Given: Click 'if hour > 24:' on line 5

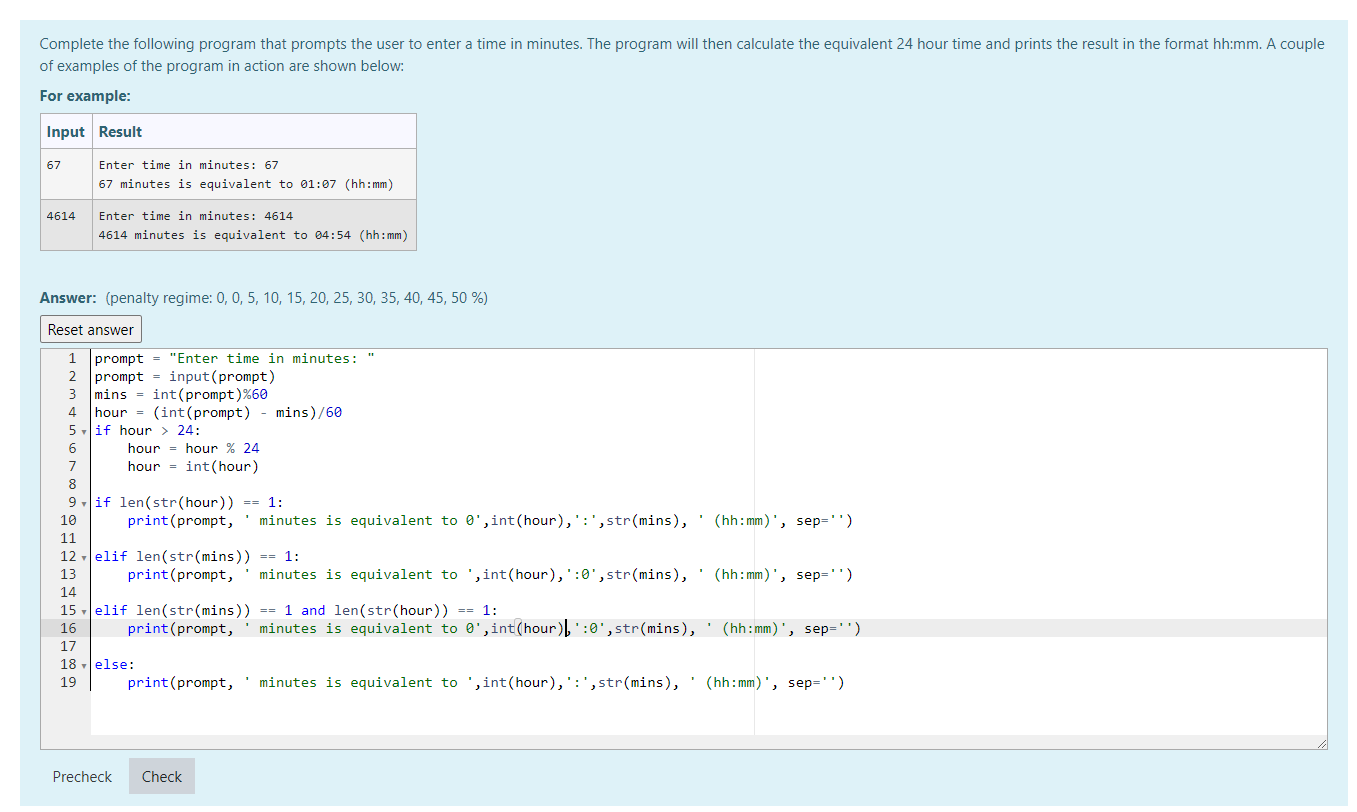Looking at the screenshot, I should tap(148, 431).
